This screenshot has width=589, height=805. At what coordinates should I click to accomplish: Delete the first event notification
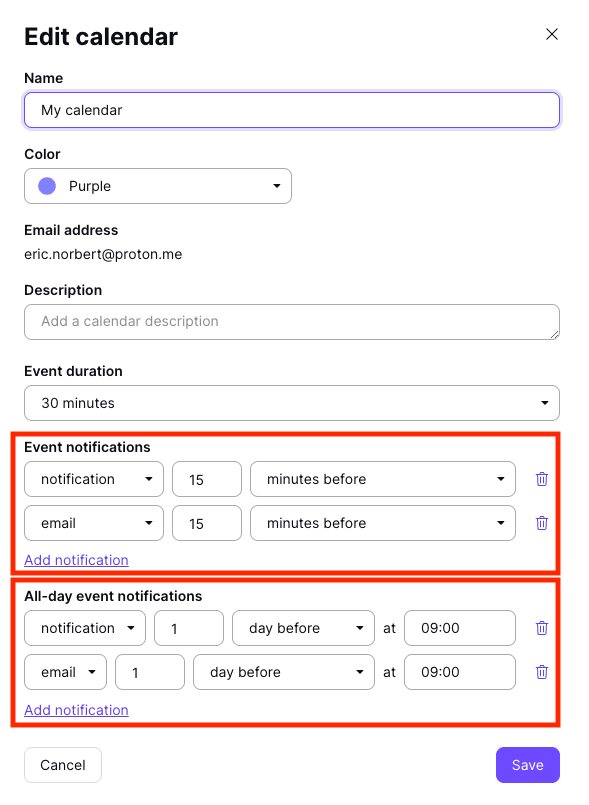(x=542, y=479)
